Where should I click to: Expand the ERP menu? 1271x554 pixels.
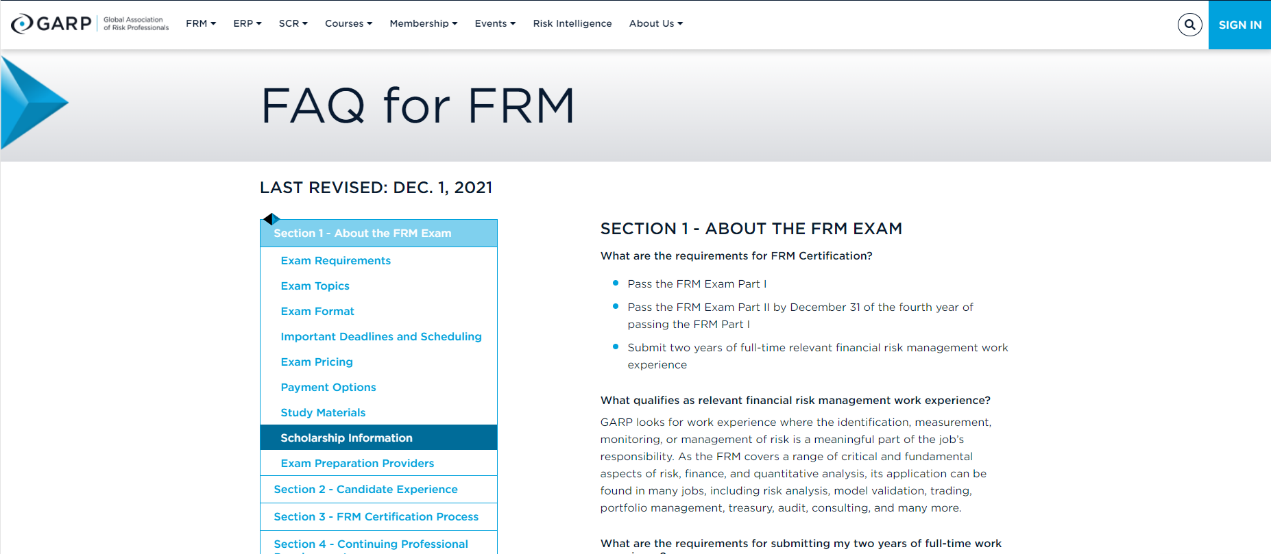click(247, 24)
